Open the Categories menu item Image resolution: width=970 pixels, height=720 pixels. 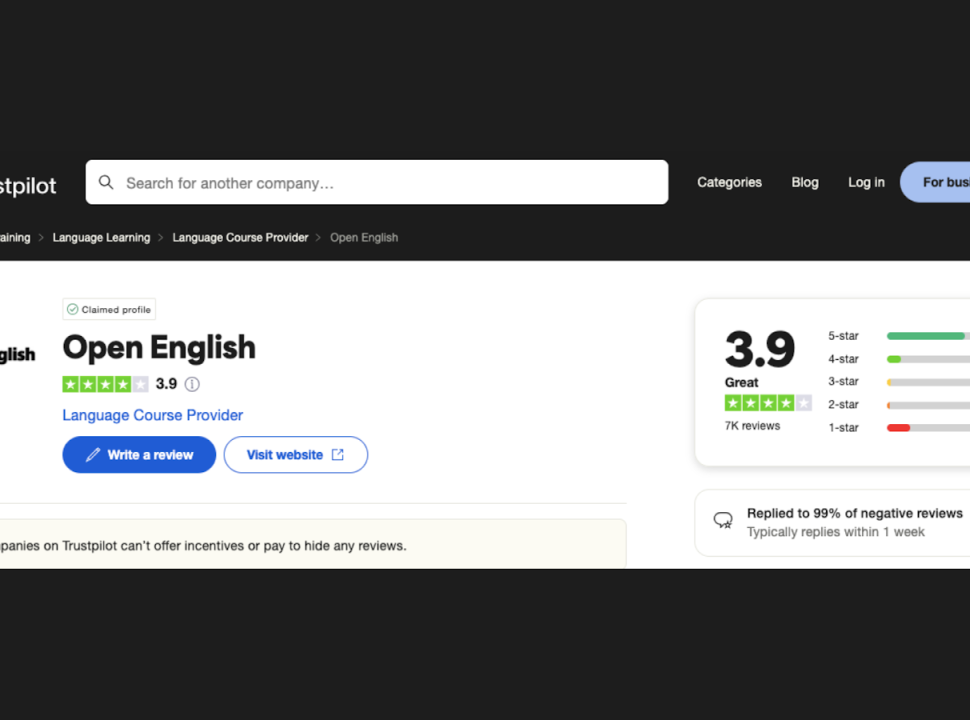coord(729,182)
